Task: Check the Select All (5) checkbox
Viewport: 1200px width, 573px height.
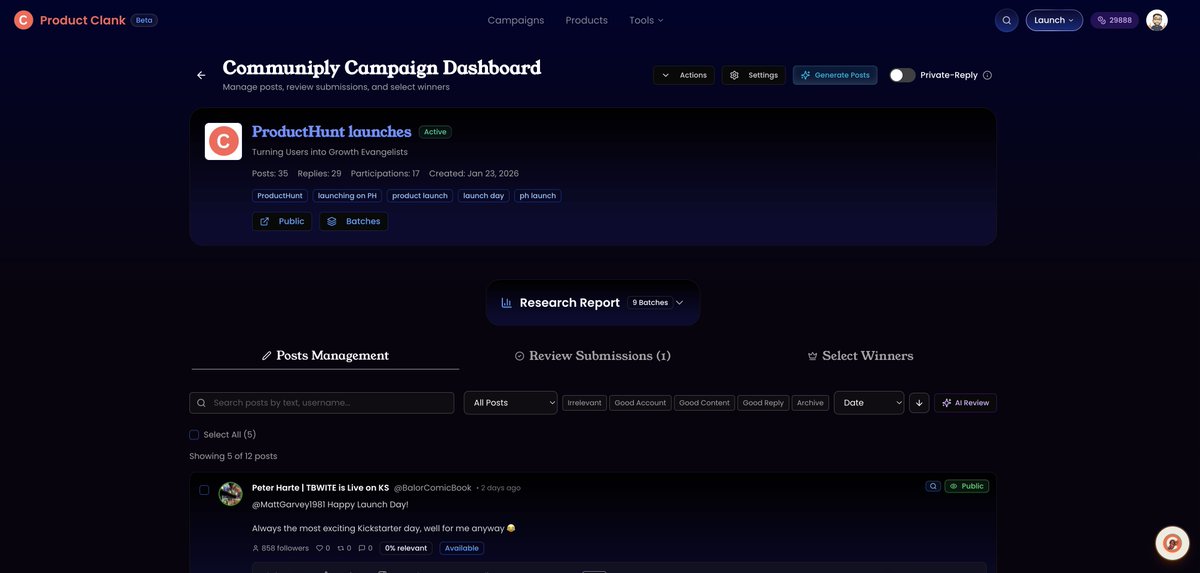Action: coord(194,435)
